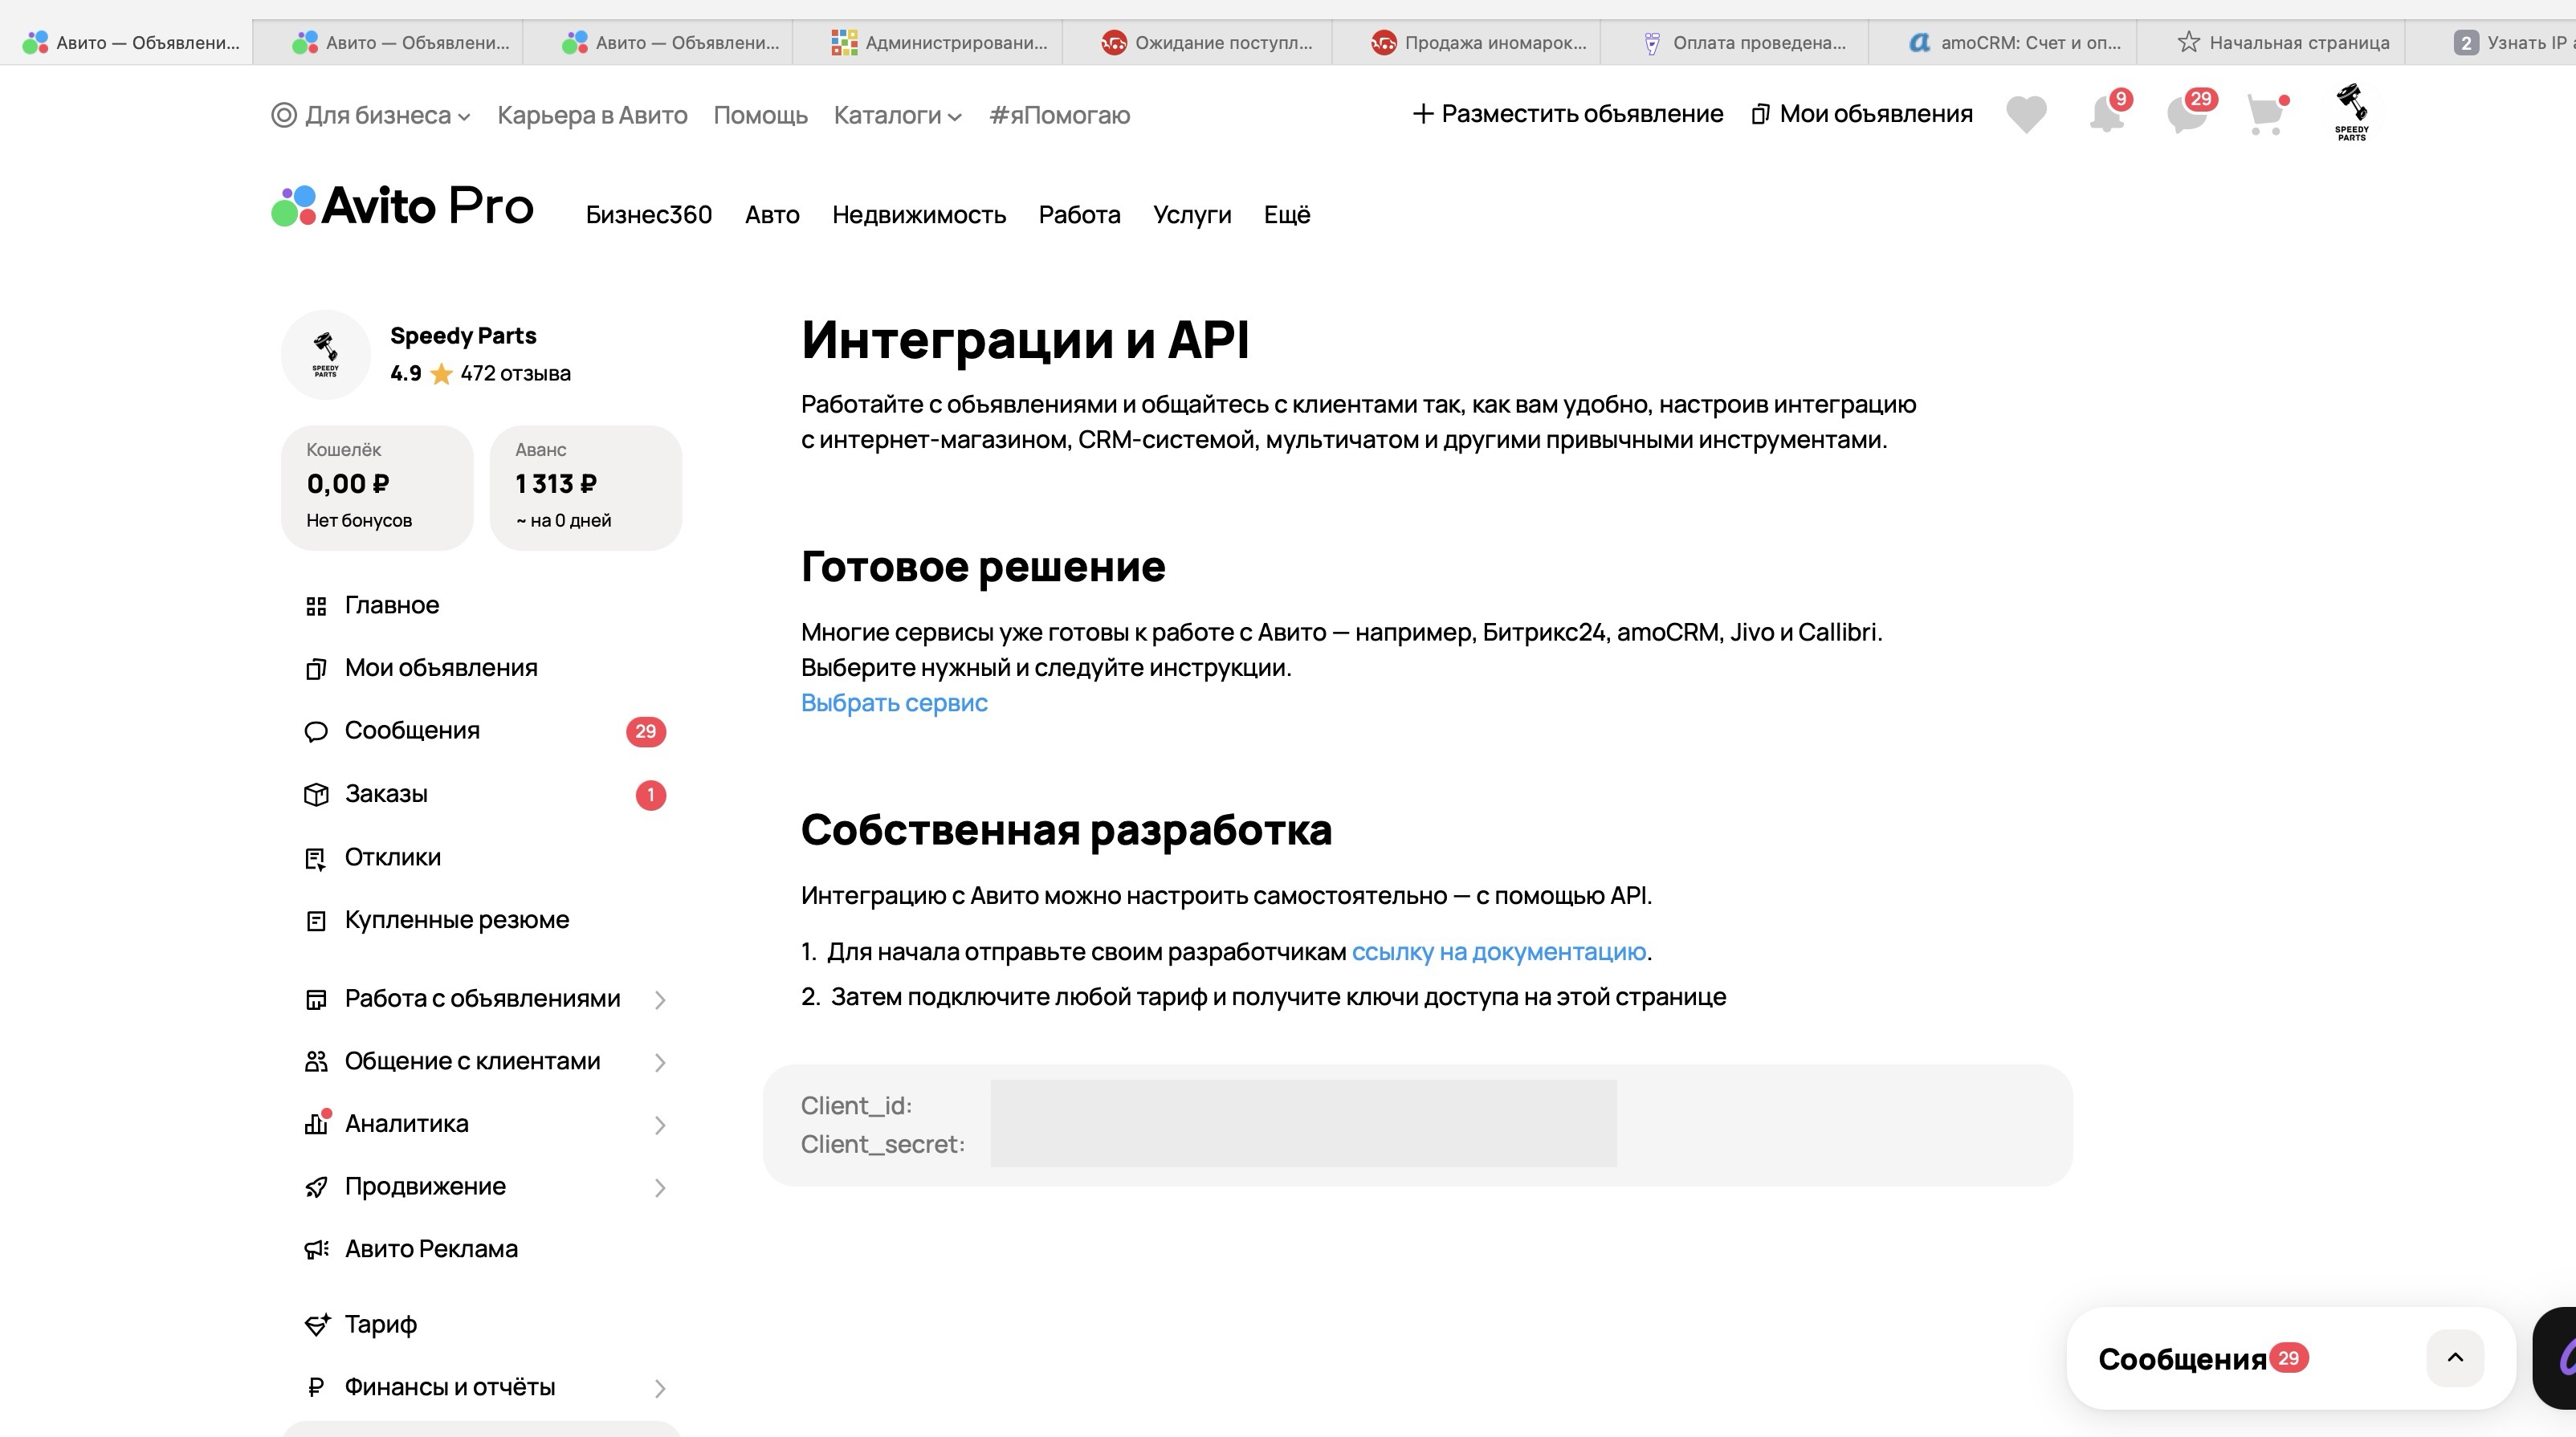
Task: Open the Авто section
Action: tap(772, 215)
